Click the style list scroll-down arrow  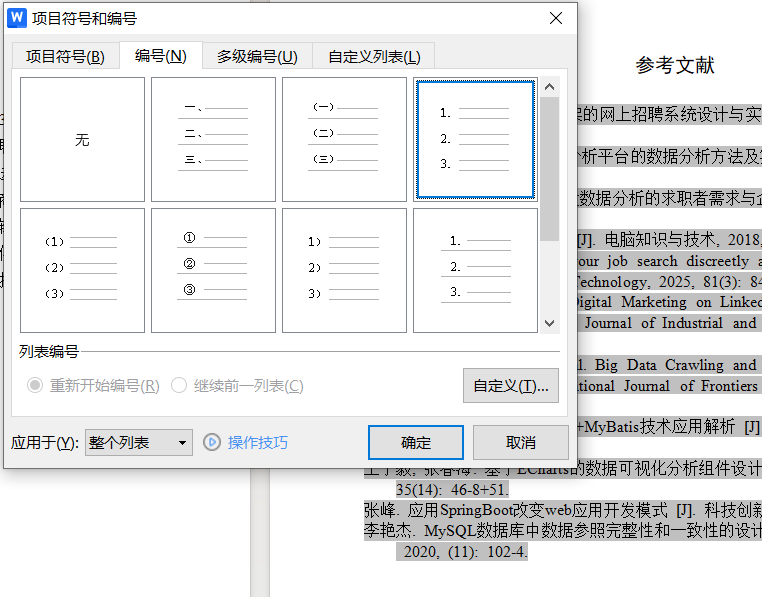pyautogui.click(x=550, y=323)
